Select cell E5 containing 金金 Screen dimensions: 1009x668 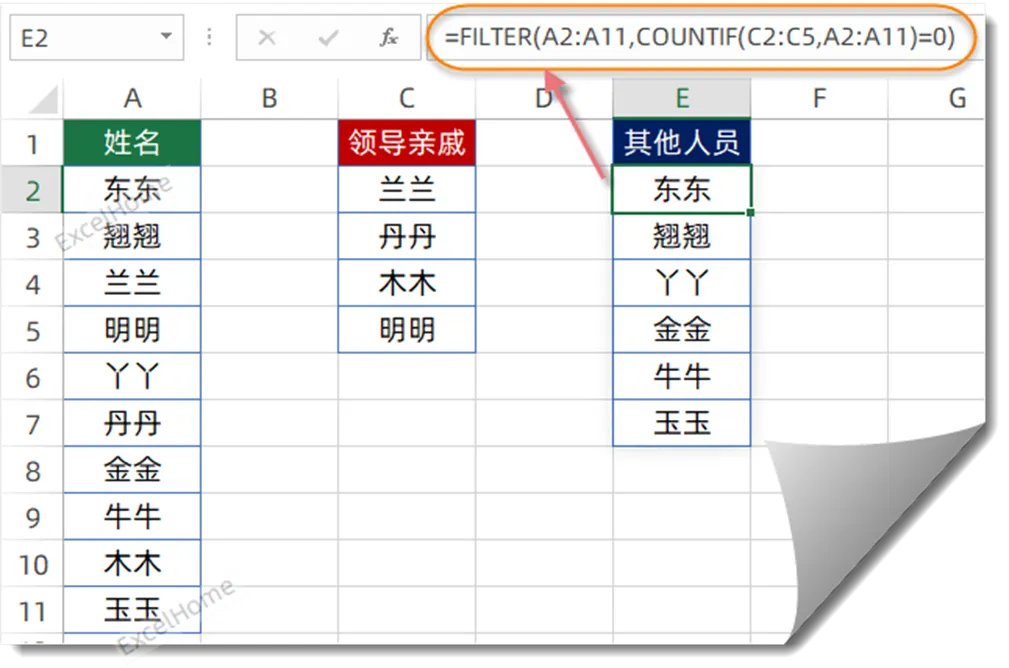click(681, 329)
